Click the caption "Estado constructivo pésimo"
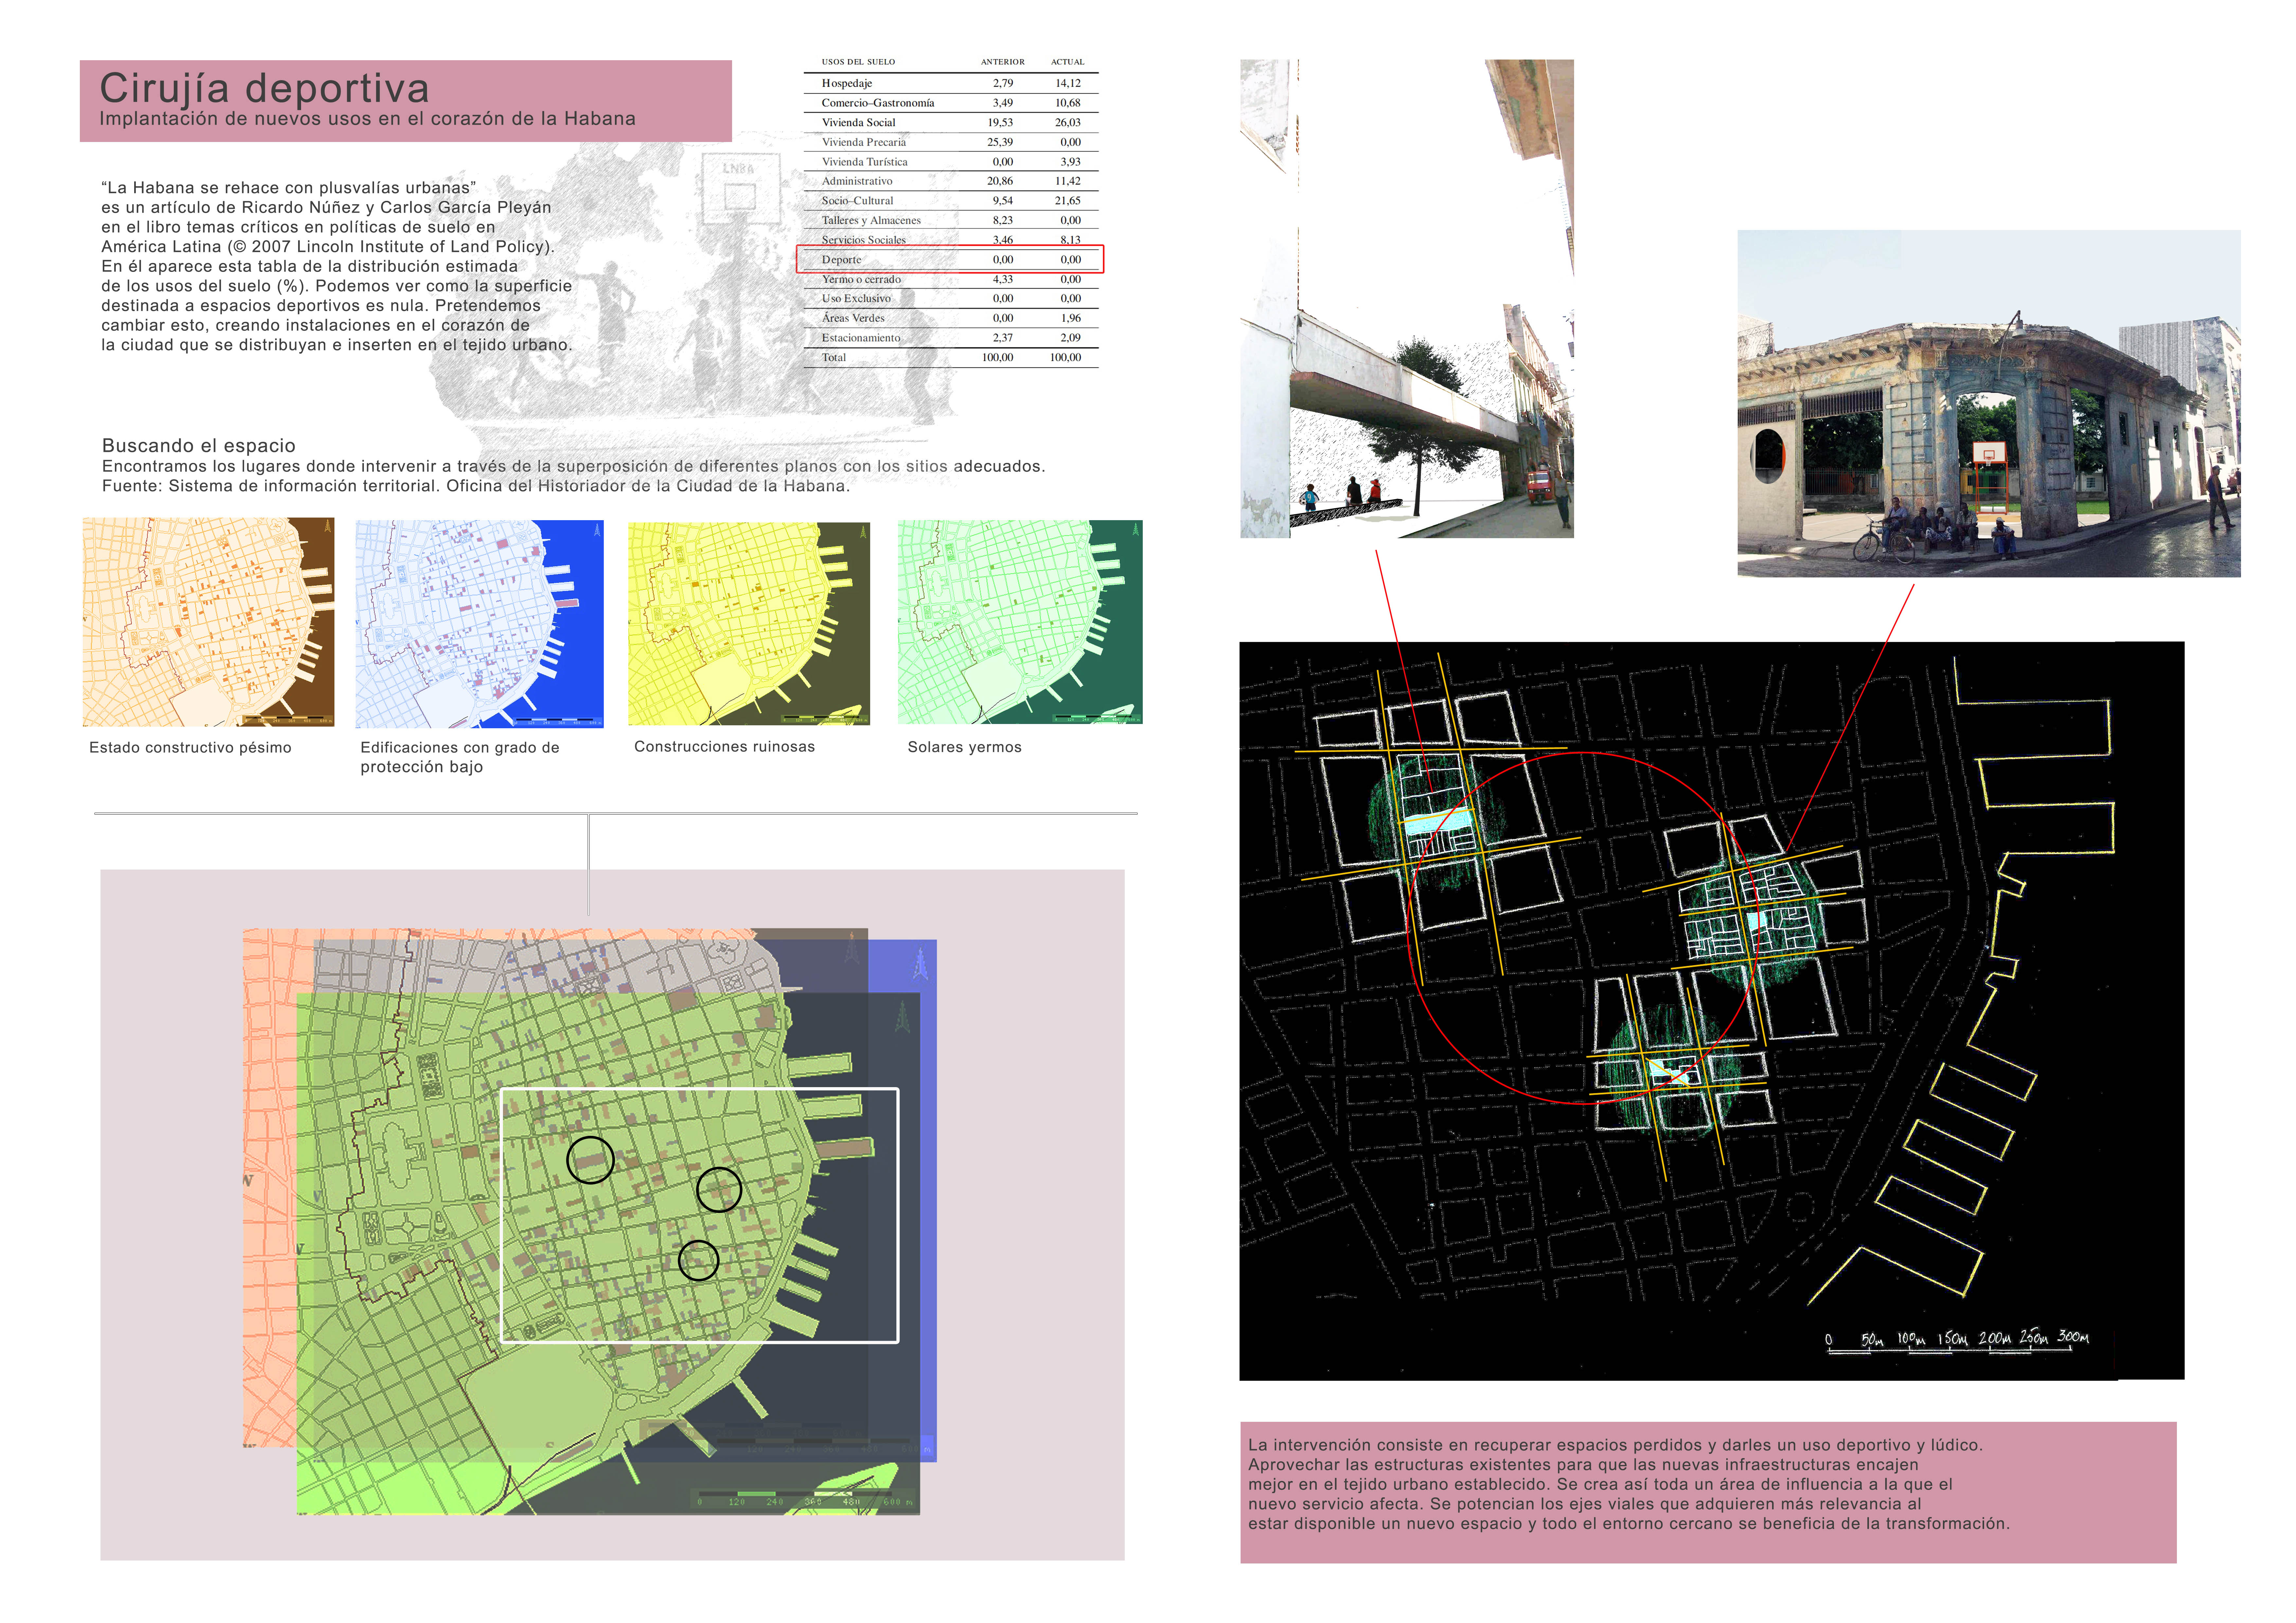 point(190,748)
